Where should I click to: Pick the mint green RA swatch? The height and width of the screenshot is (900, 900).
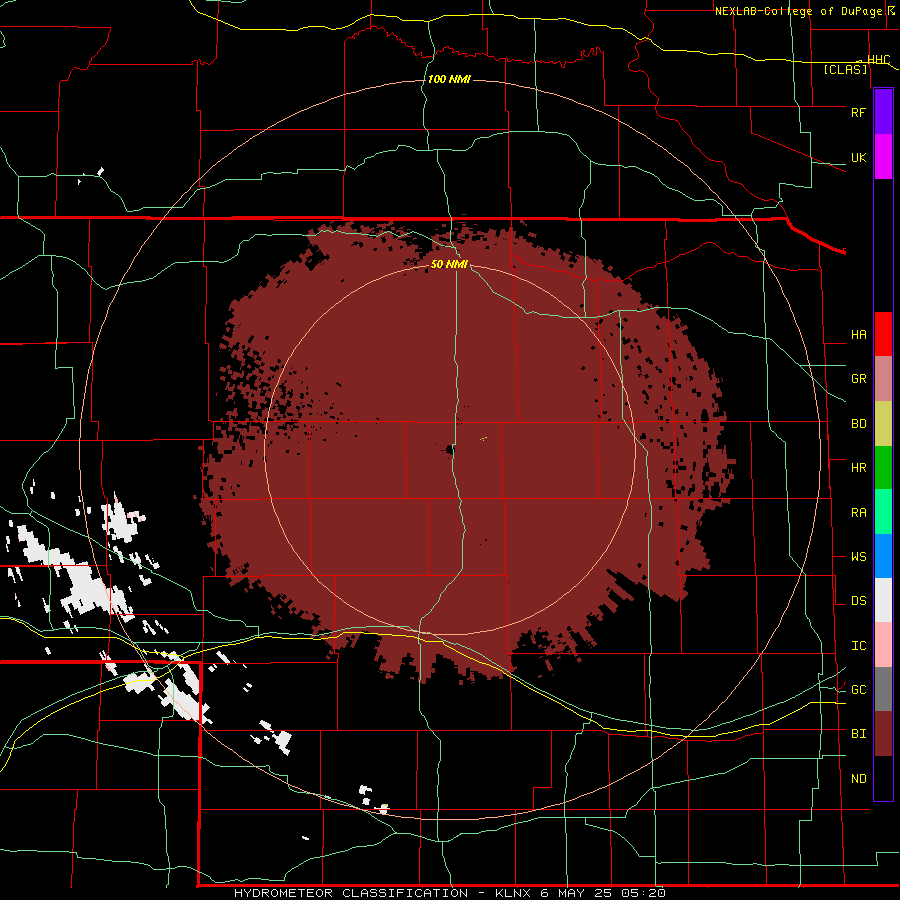point(883,512)
